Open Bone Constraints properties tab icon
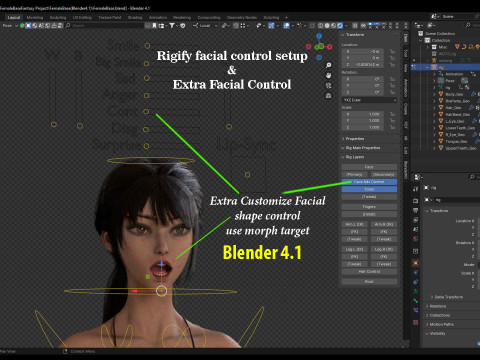 [x=415, y=310]
